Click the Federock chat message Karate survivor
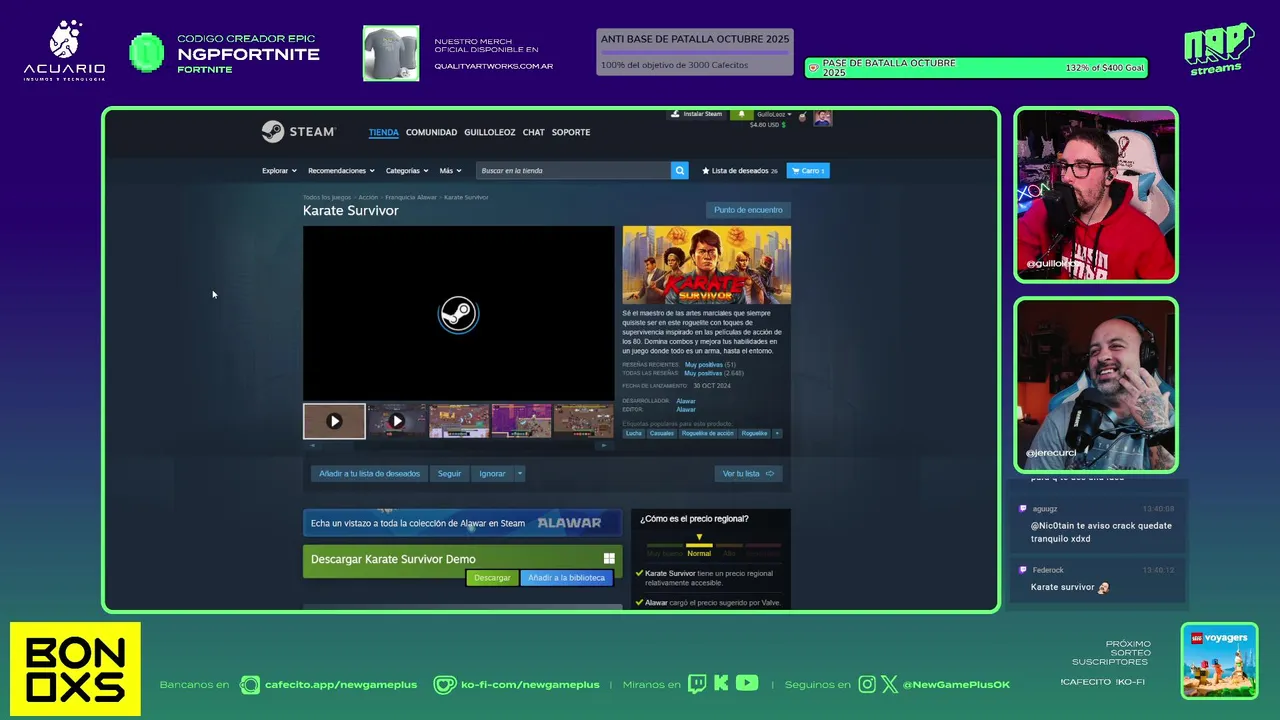Image resolution: width=1280 pixels, height=720 pixels. click(1070, 587)
